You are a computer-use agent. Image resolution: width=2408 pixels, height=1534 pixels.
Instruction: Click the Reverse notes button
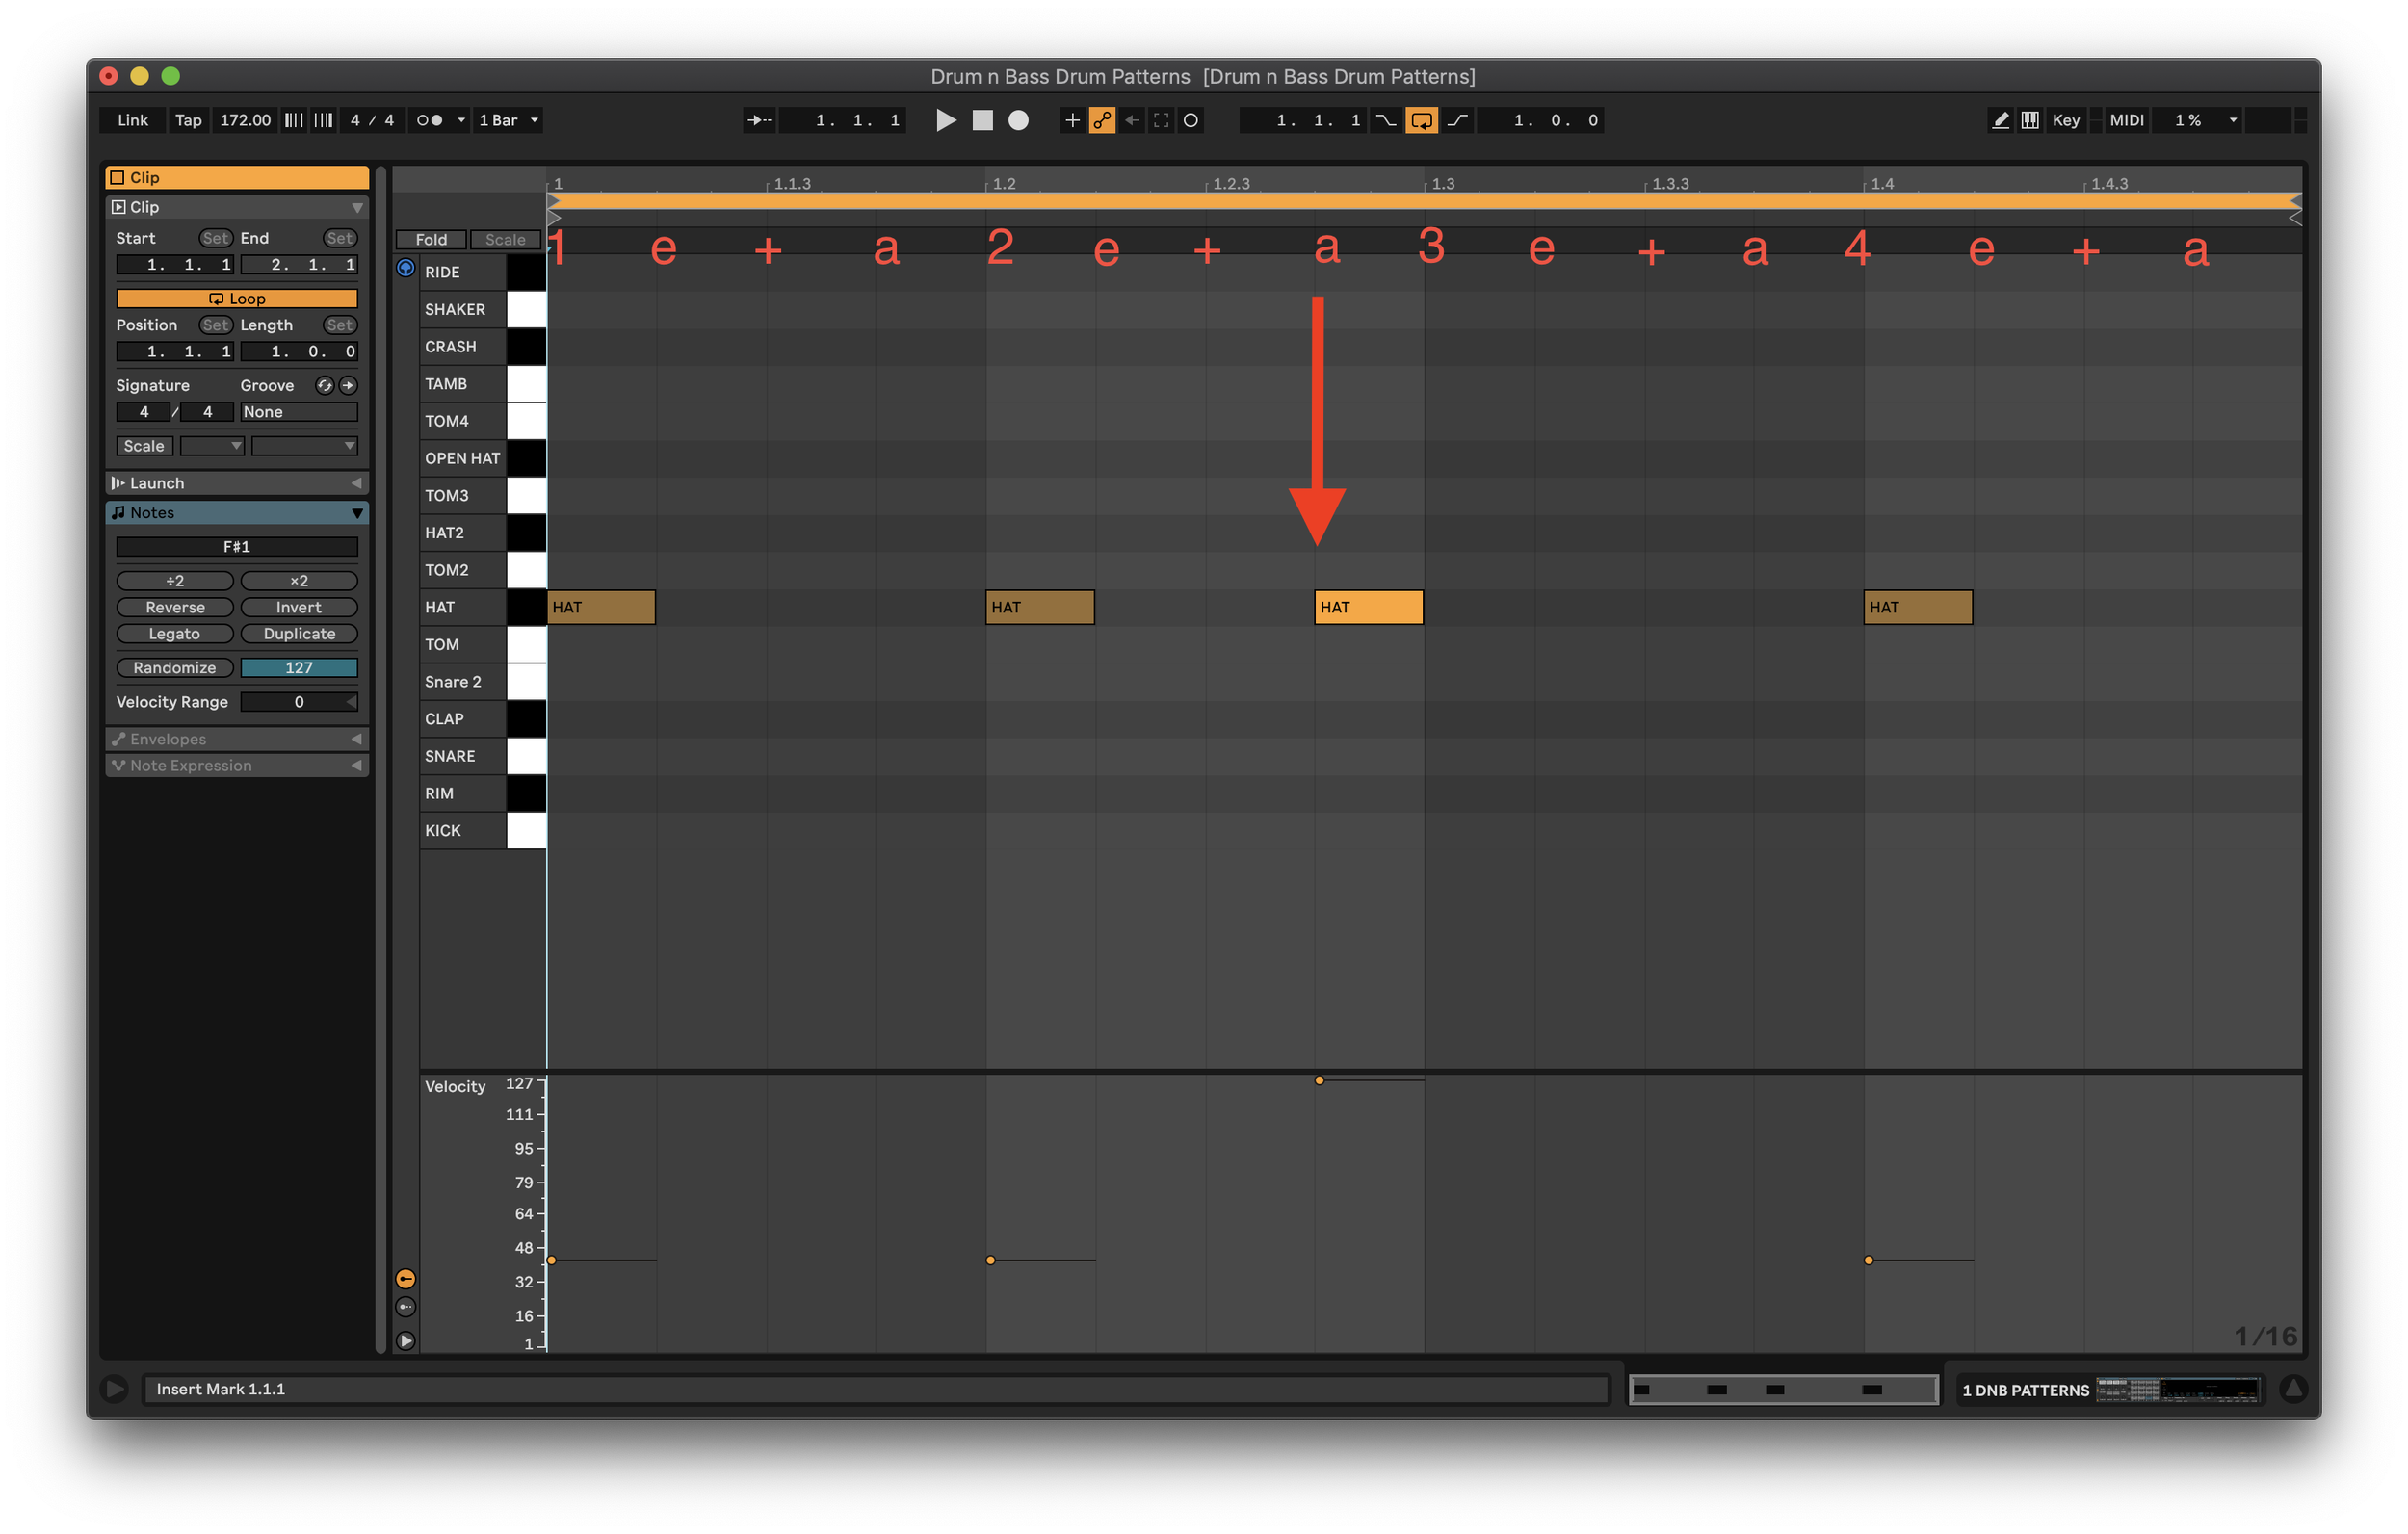tap(175, 607)
